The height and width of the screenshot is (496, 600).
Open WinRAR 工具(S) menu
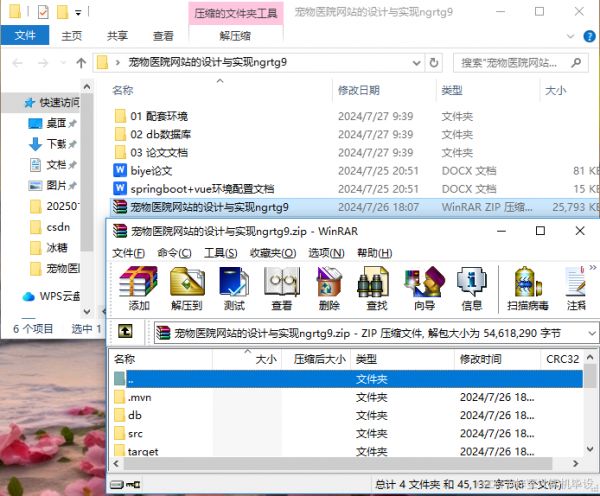pos(220,253)
